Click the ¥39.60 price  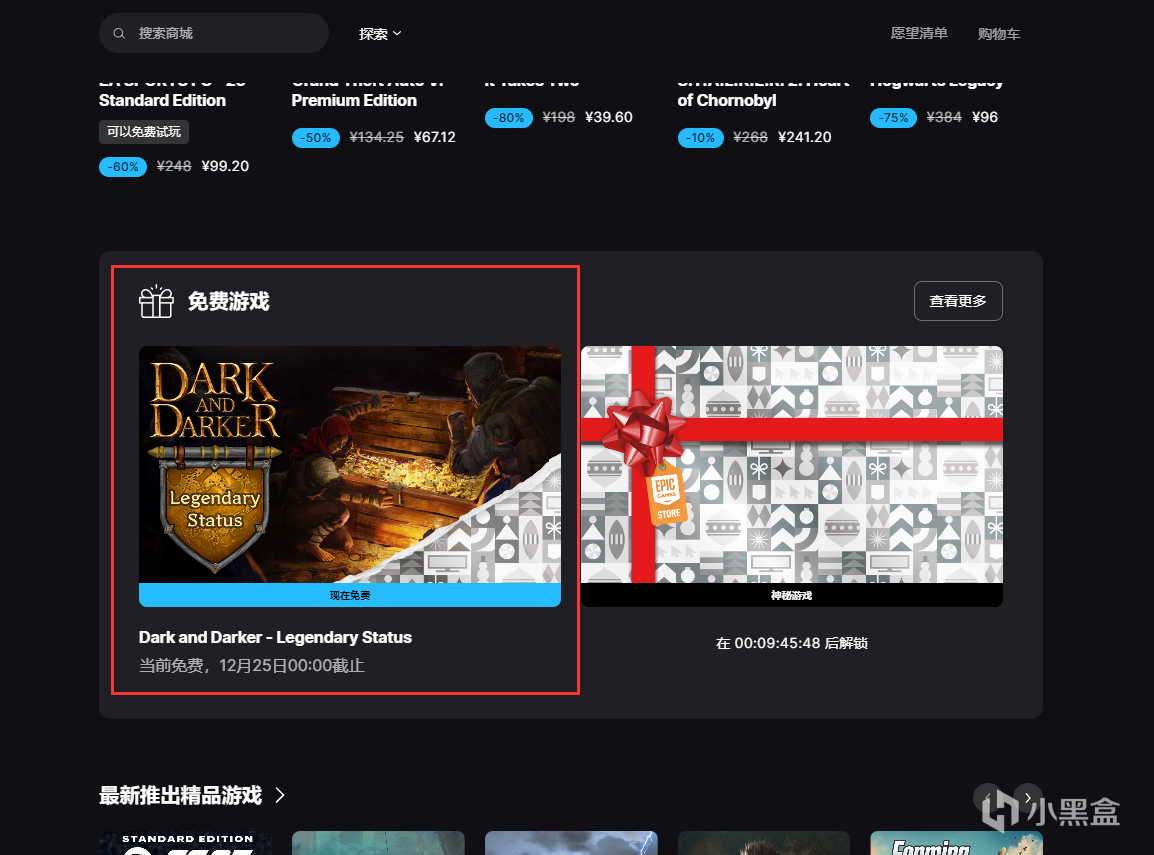pos(609,117)
